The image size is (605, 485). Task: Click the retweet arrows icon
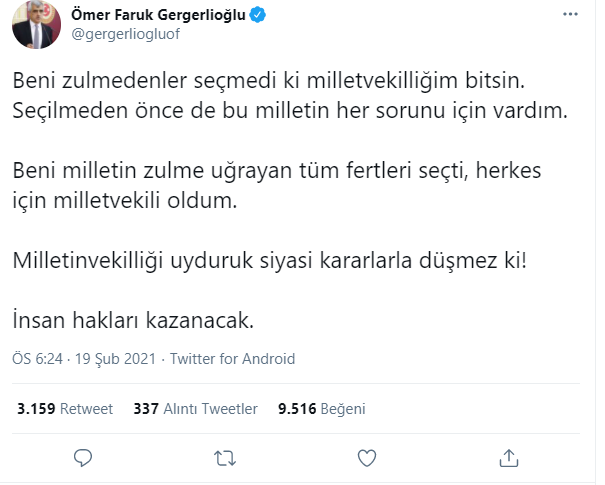pyautogui.click(x=226, y=458)
